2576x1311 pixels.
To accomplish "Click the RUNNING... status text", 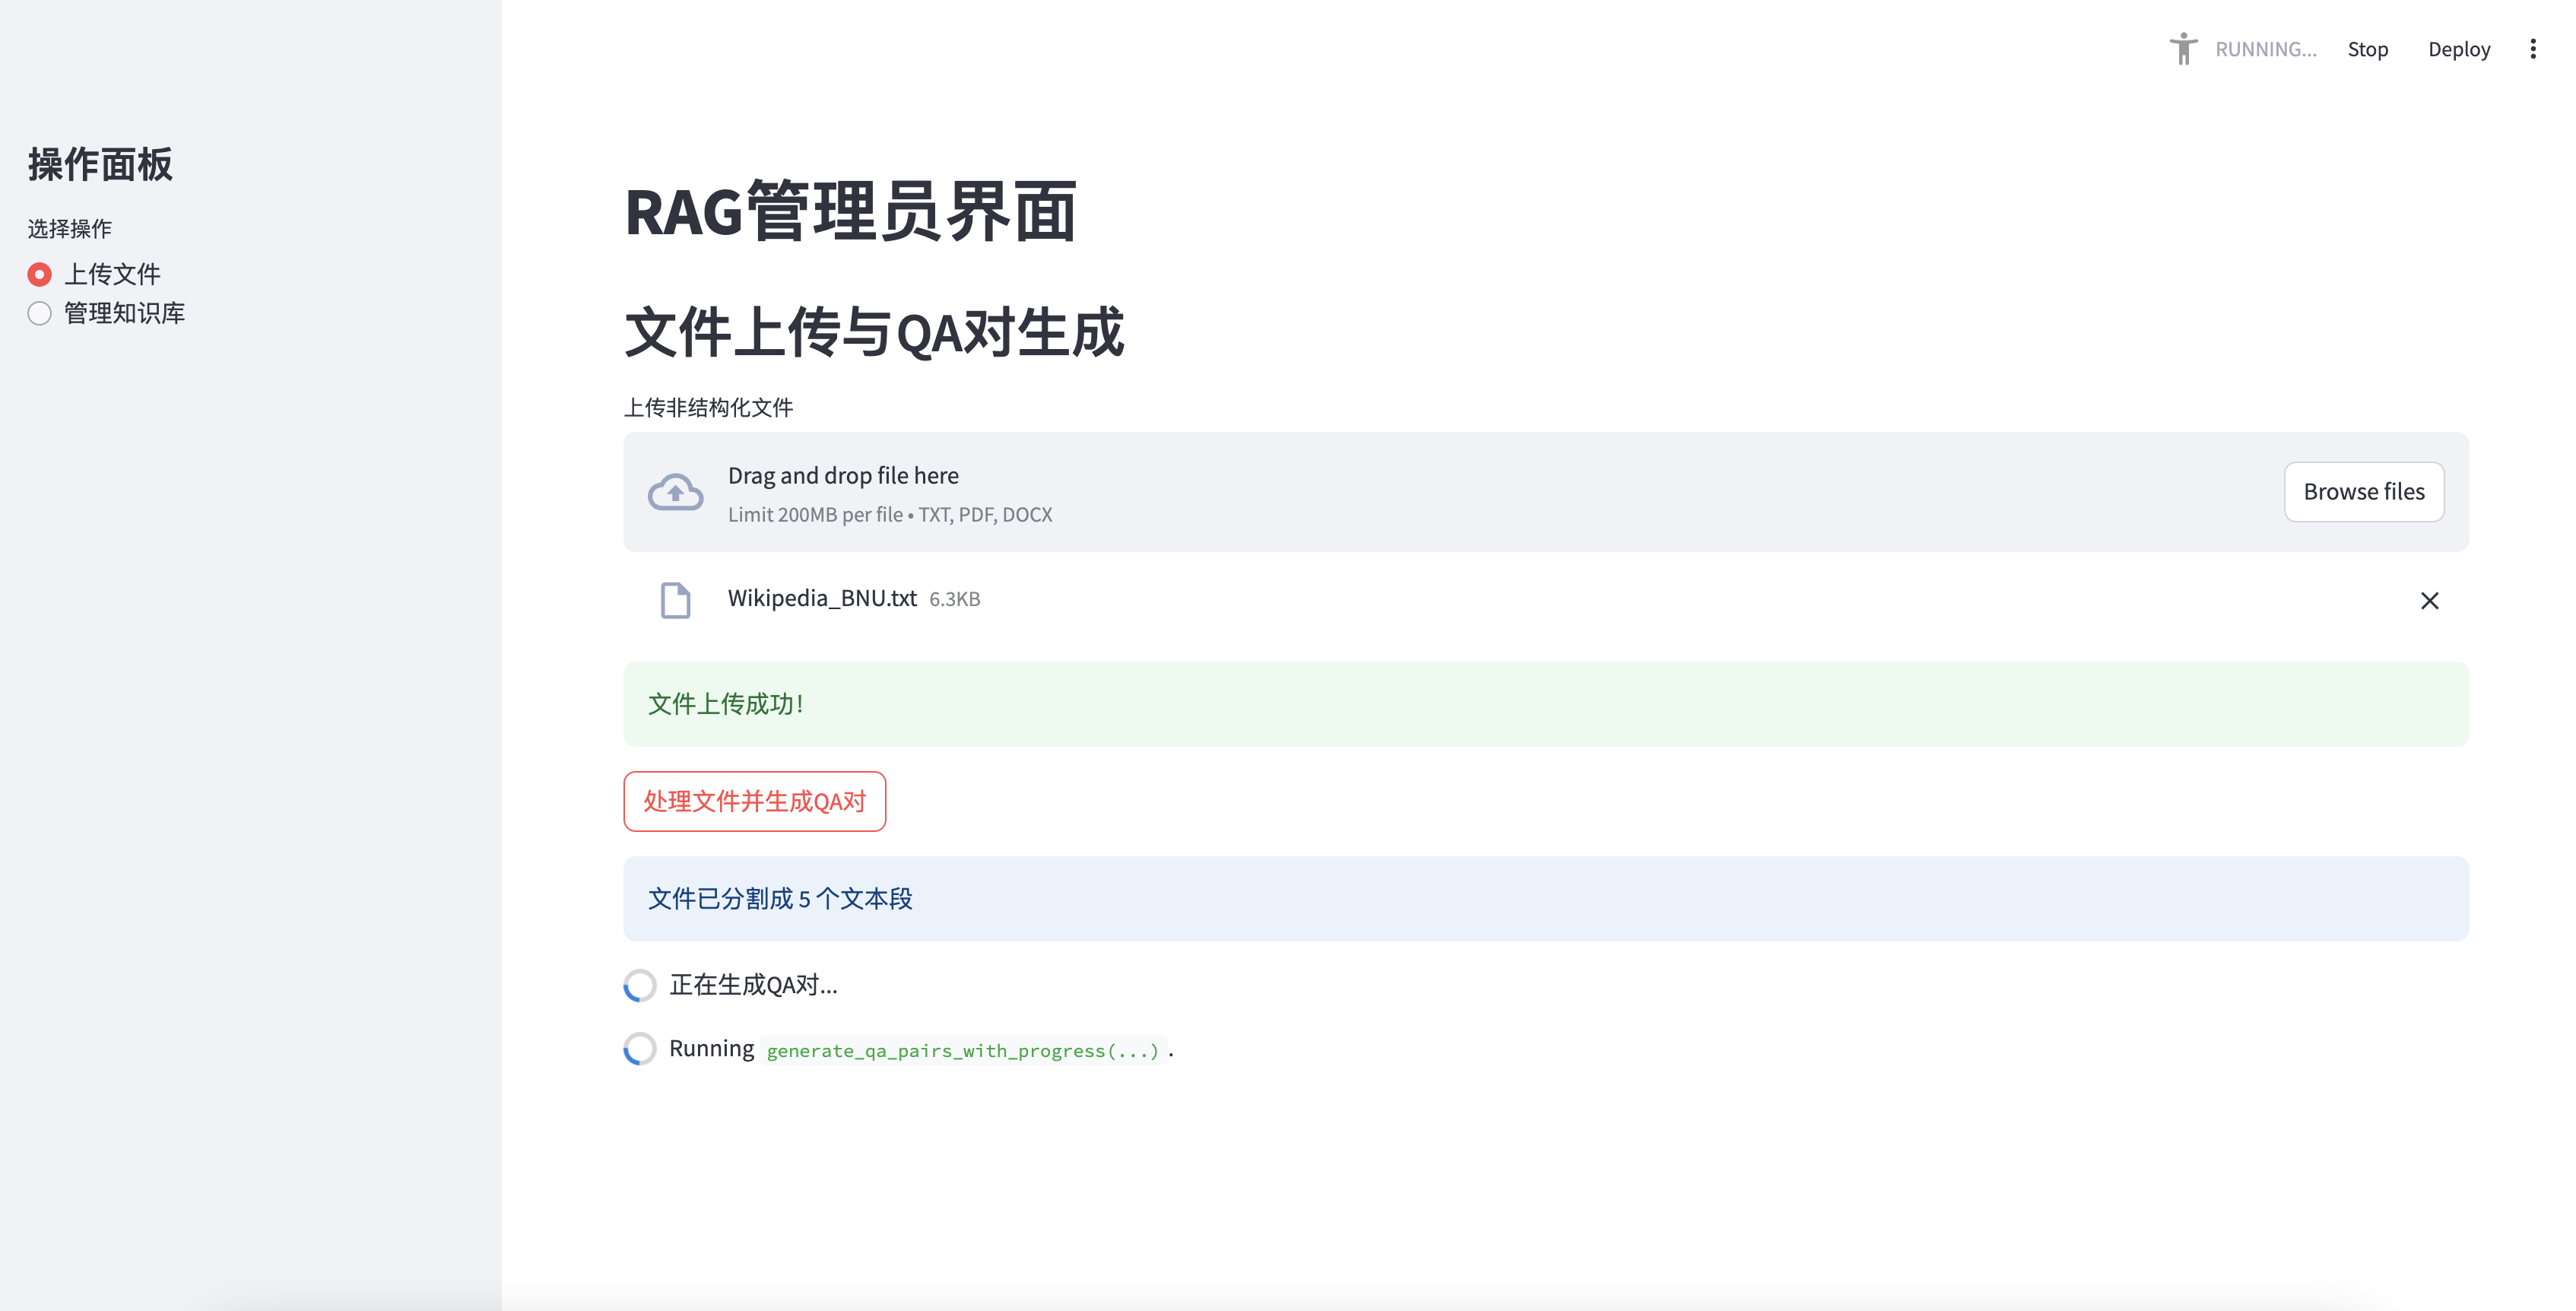I will click(x=2265, y=49).
